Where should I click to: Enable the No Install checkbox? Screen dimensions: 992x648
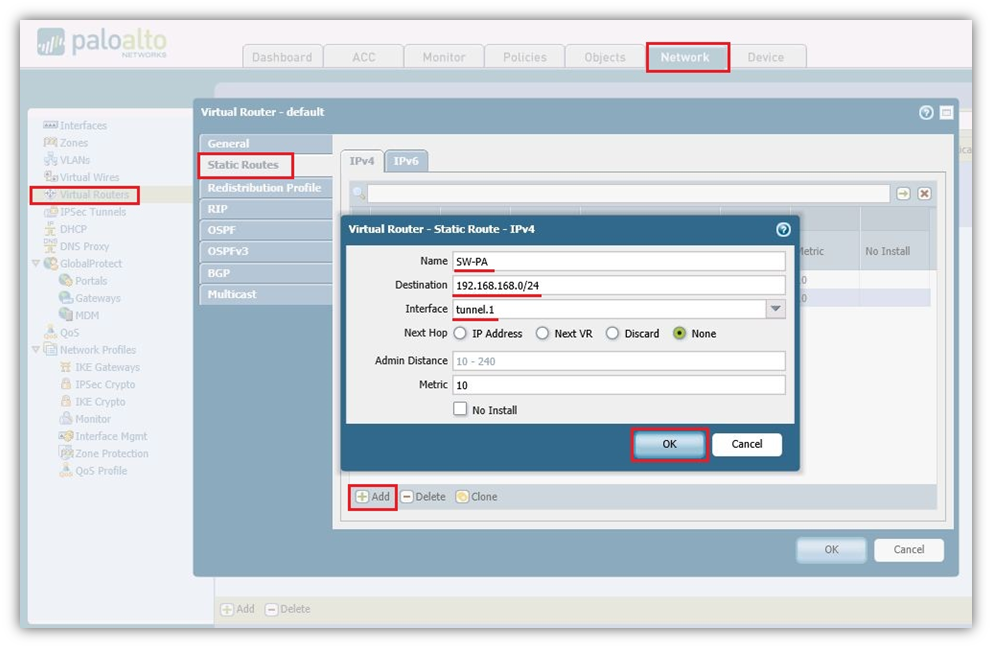(460, 410)
